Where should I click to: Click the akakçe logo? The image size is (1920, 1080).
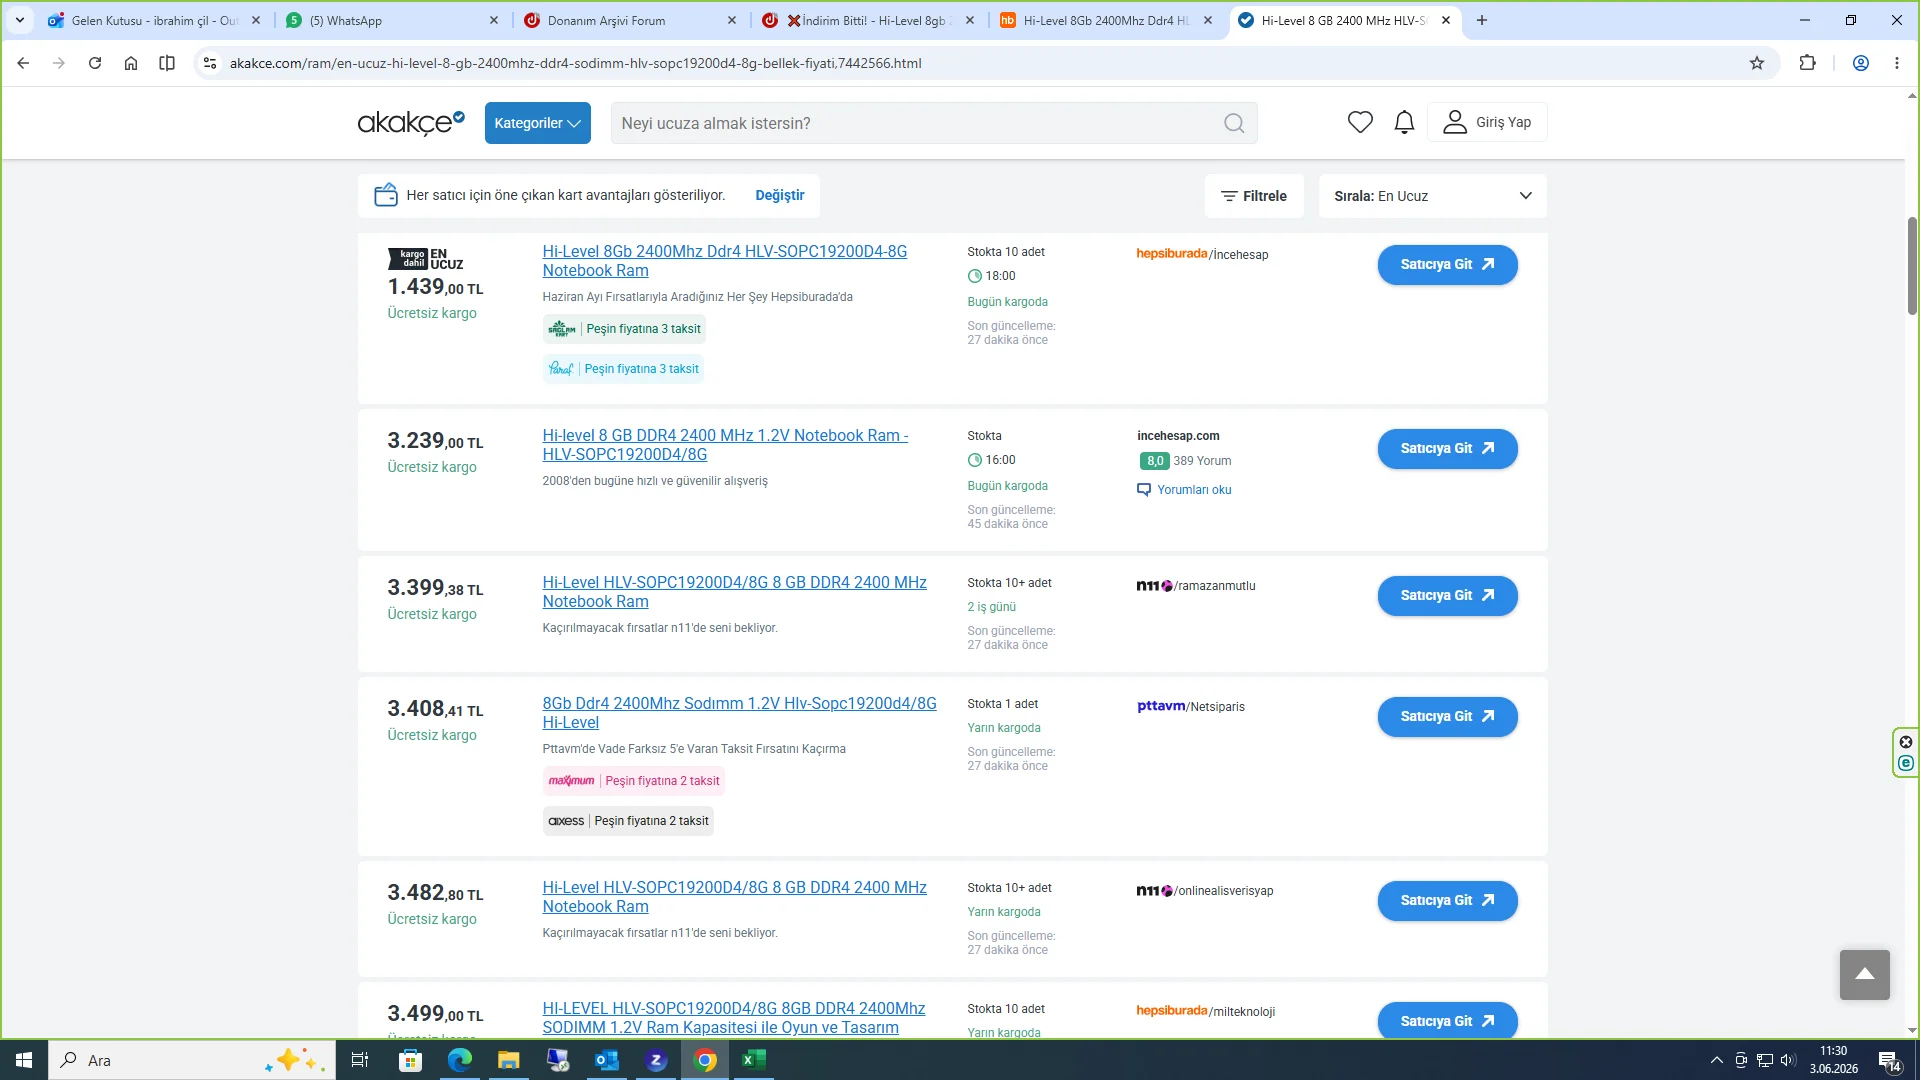pos(411,122)
